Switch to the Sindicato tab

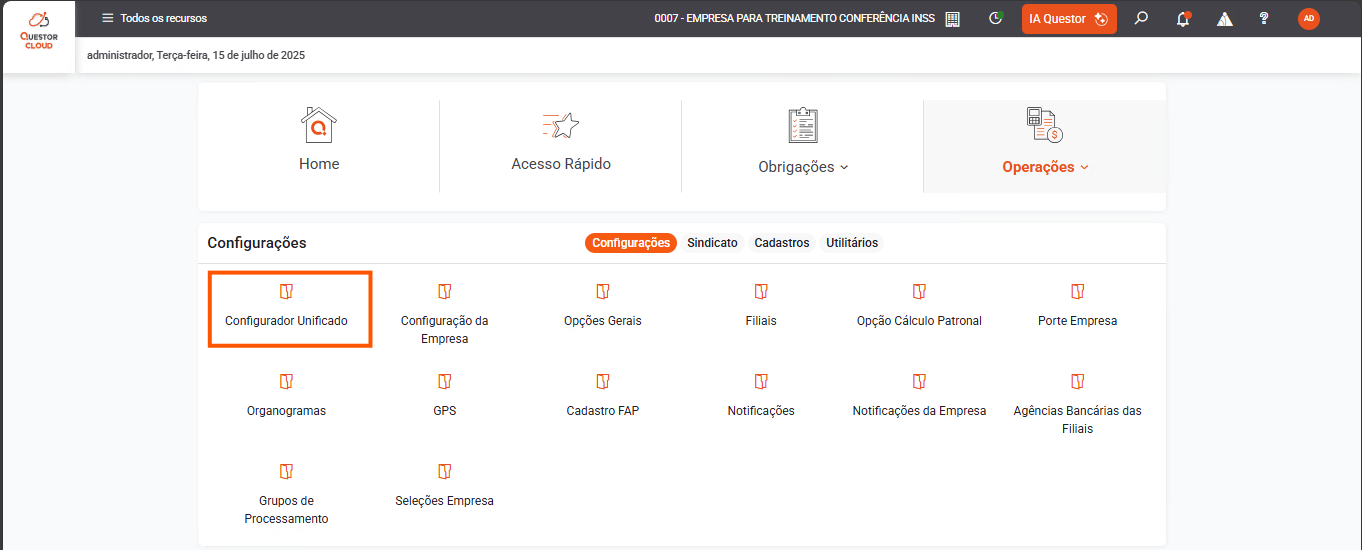point(712,243)
